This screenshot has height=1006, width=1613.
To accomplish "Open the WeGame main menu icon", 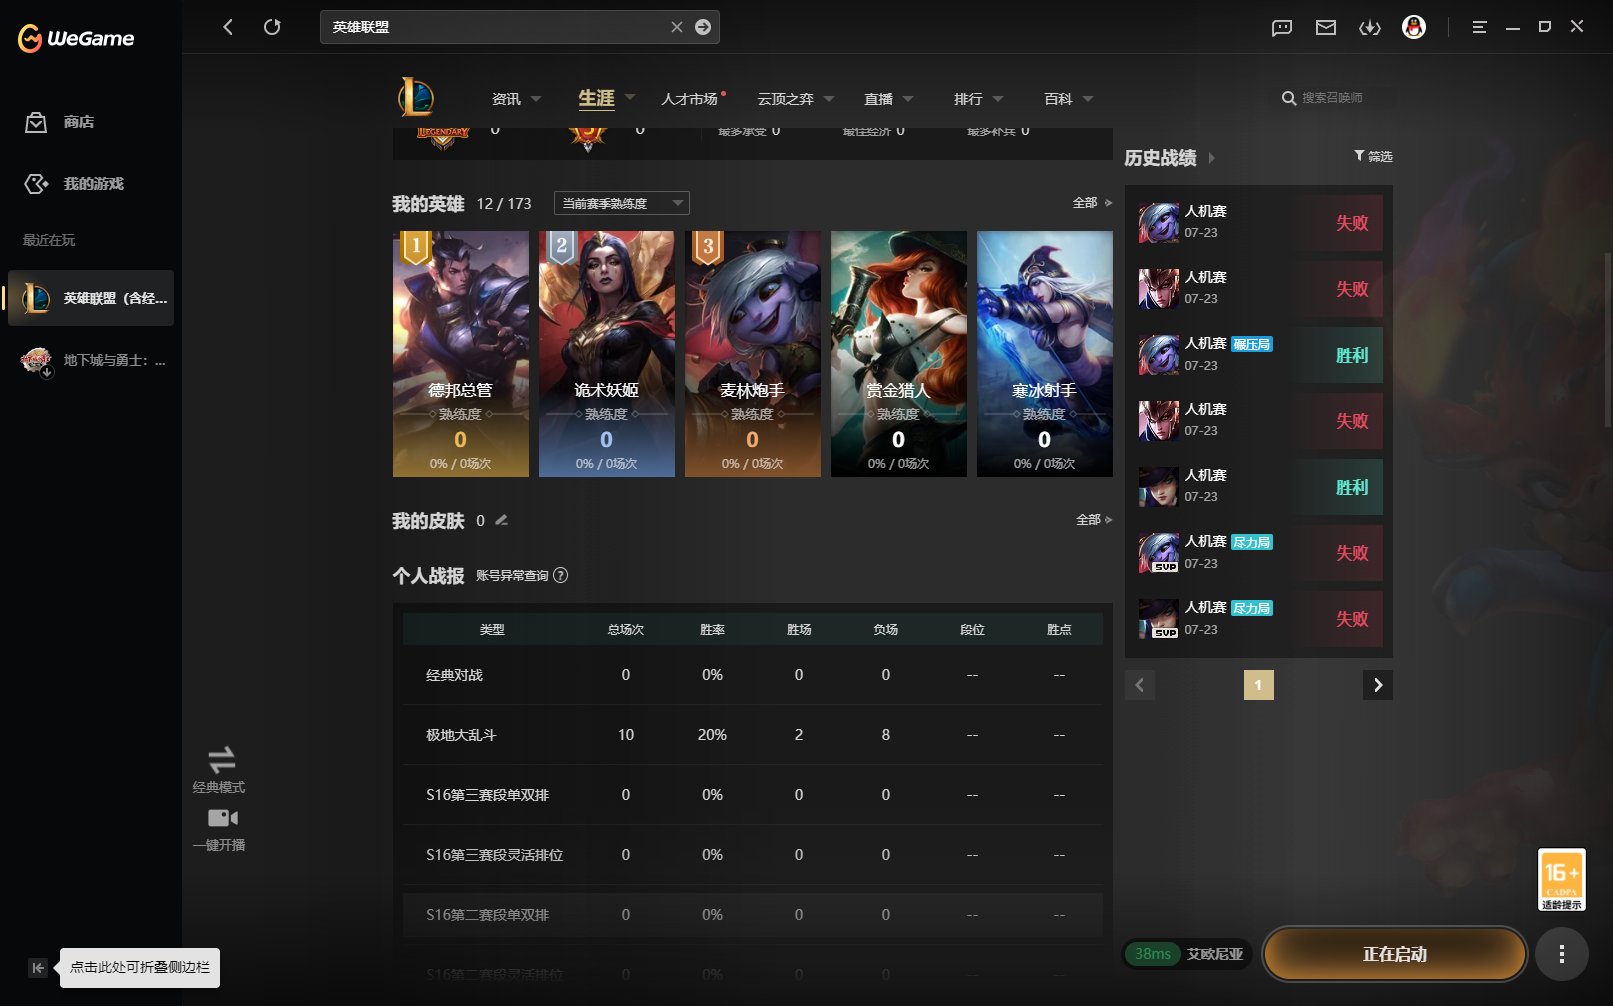I will (x=1480, y=27).
